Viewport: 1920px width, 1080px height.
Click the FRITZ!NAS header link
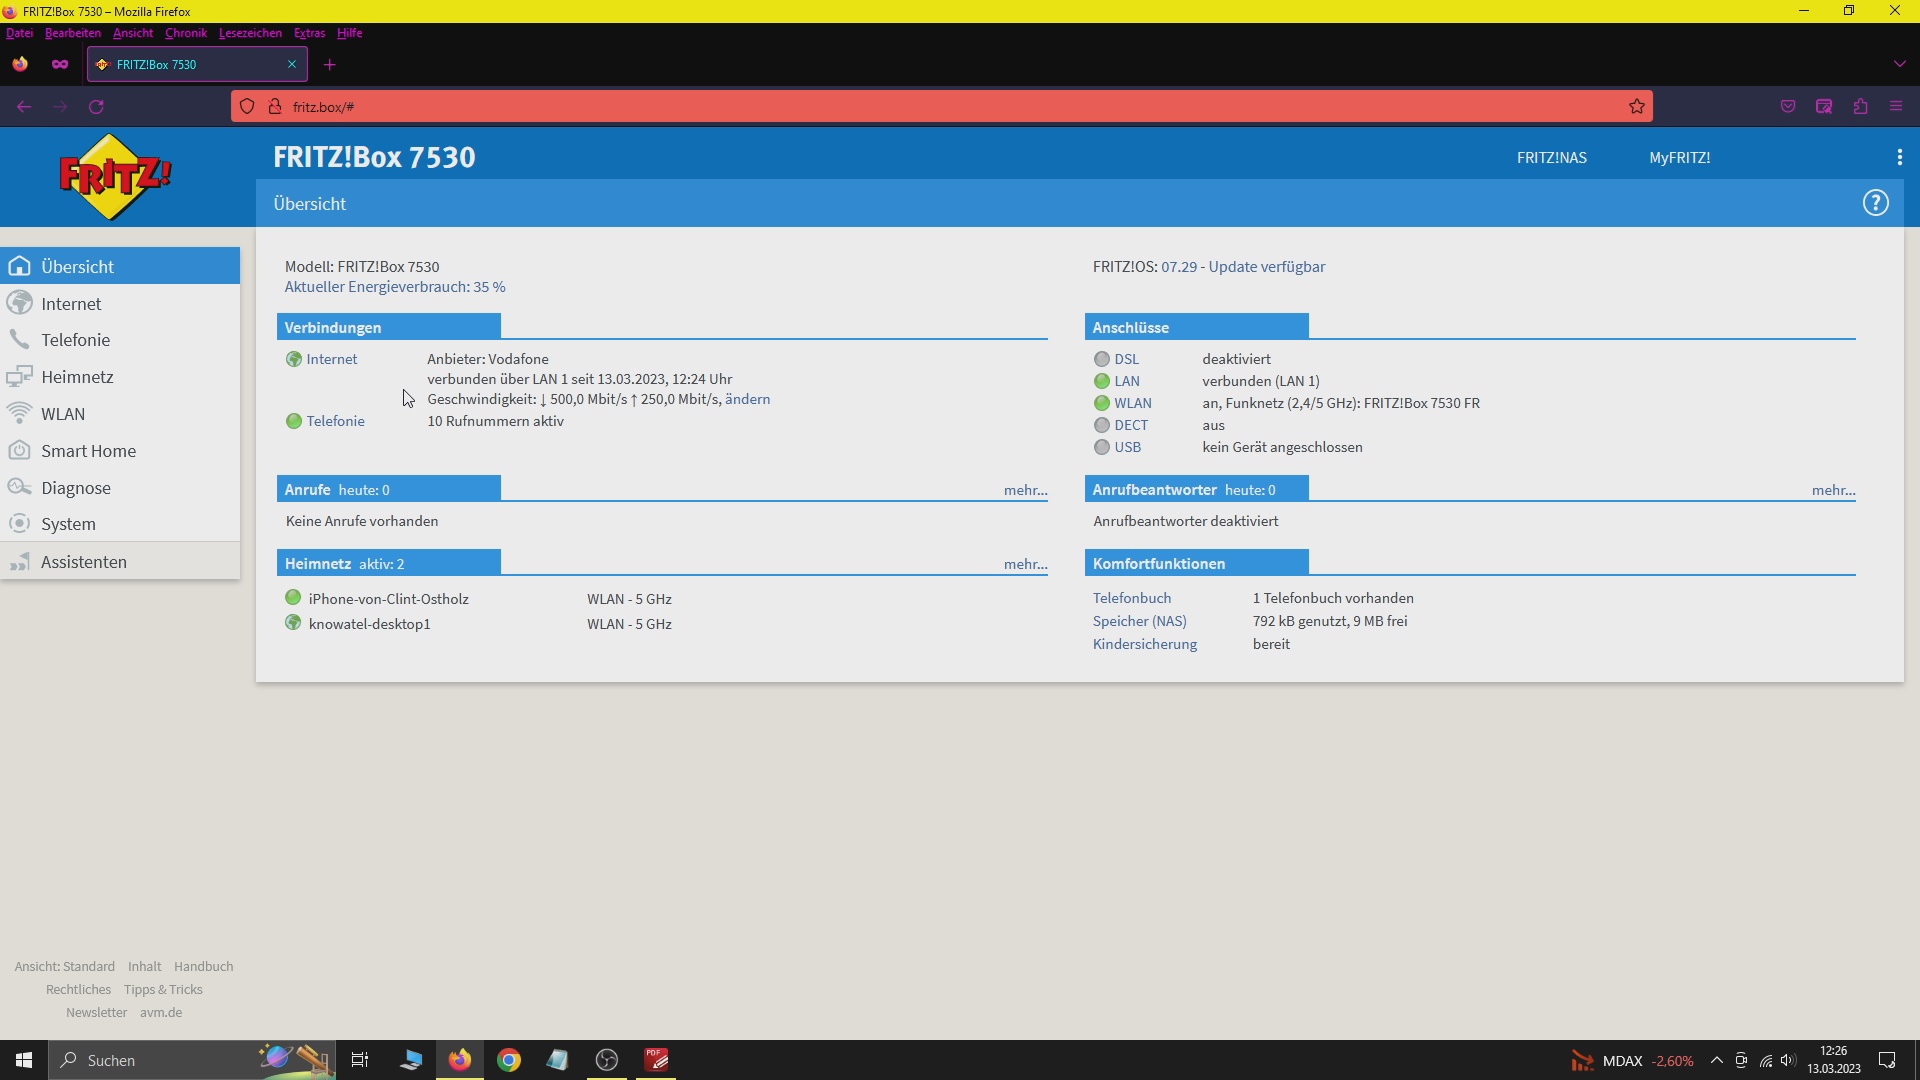pos(1551,158)
